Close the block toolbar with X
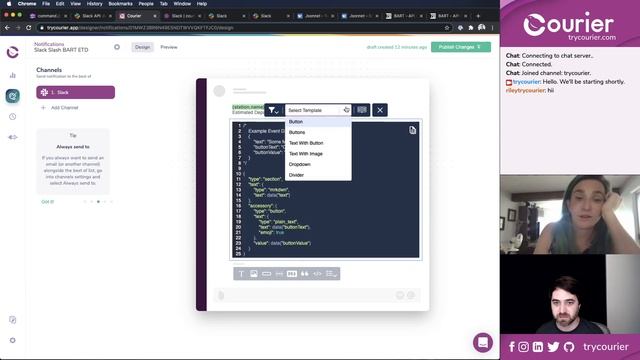This screenshot has width=640, height=360. coord(380,110)
